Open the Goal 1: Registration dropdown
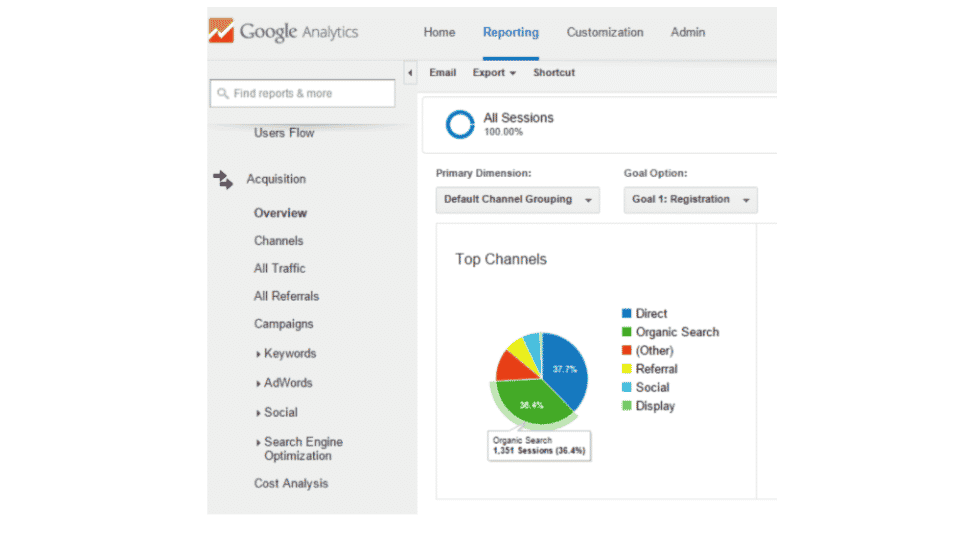The height and width of the screenshot is (540, 960). [690, 200]
